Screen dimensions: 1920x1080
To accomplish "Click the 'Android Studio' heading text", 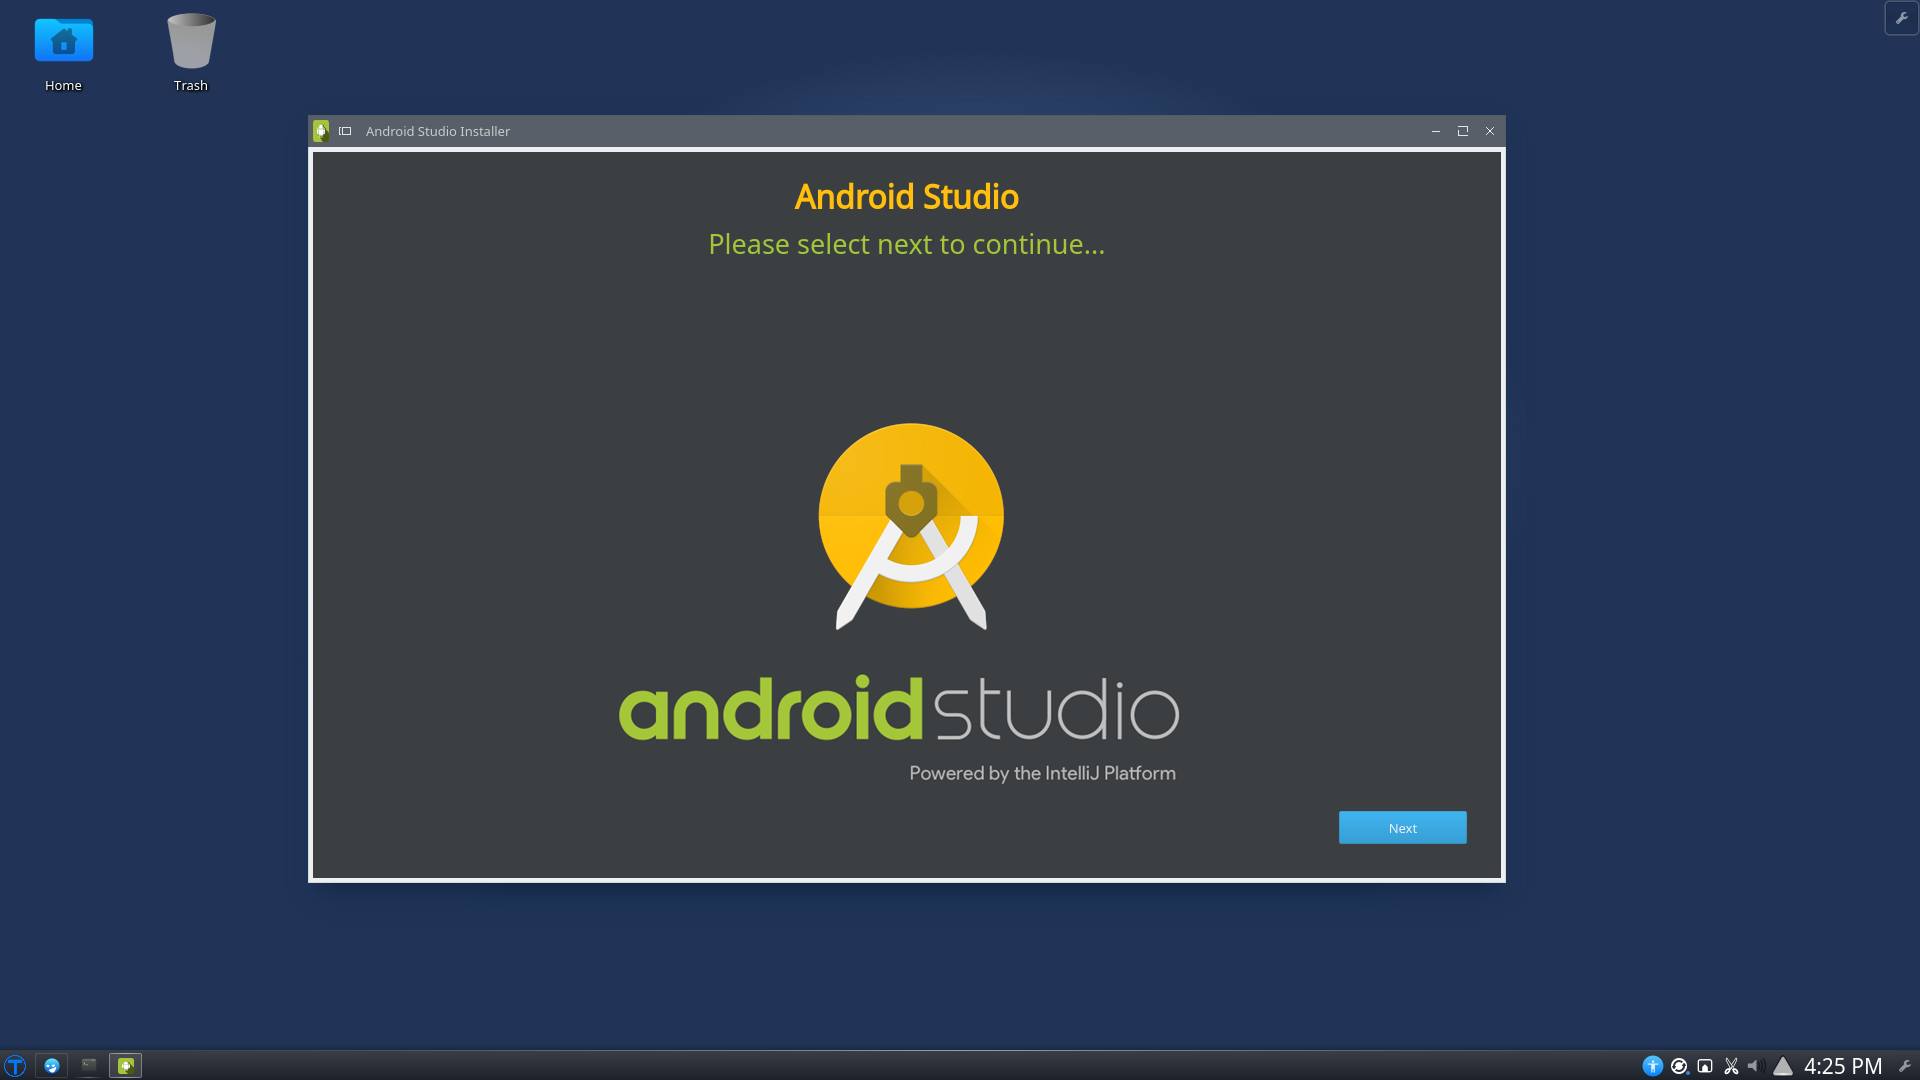I will click(907, 197).
